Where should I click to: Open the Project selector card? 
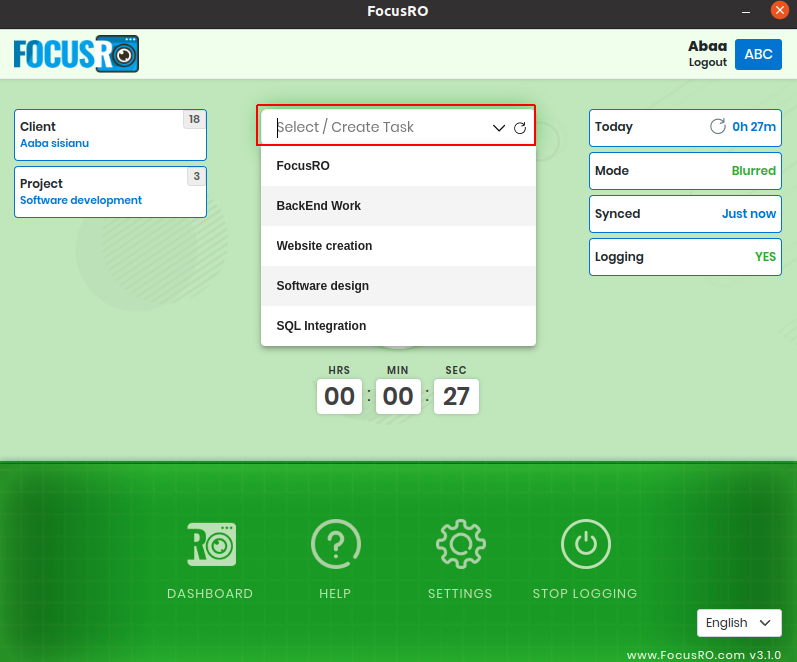click(x=110, y=192)
